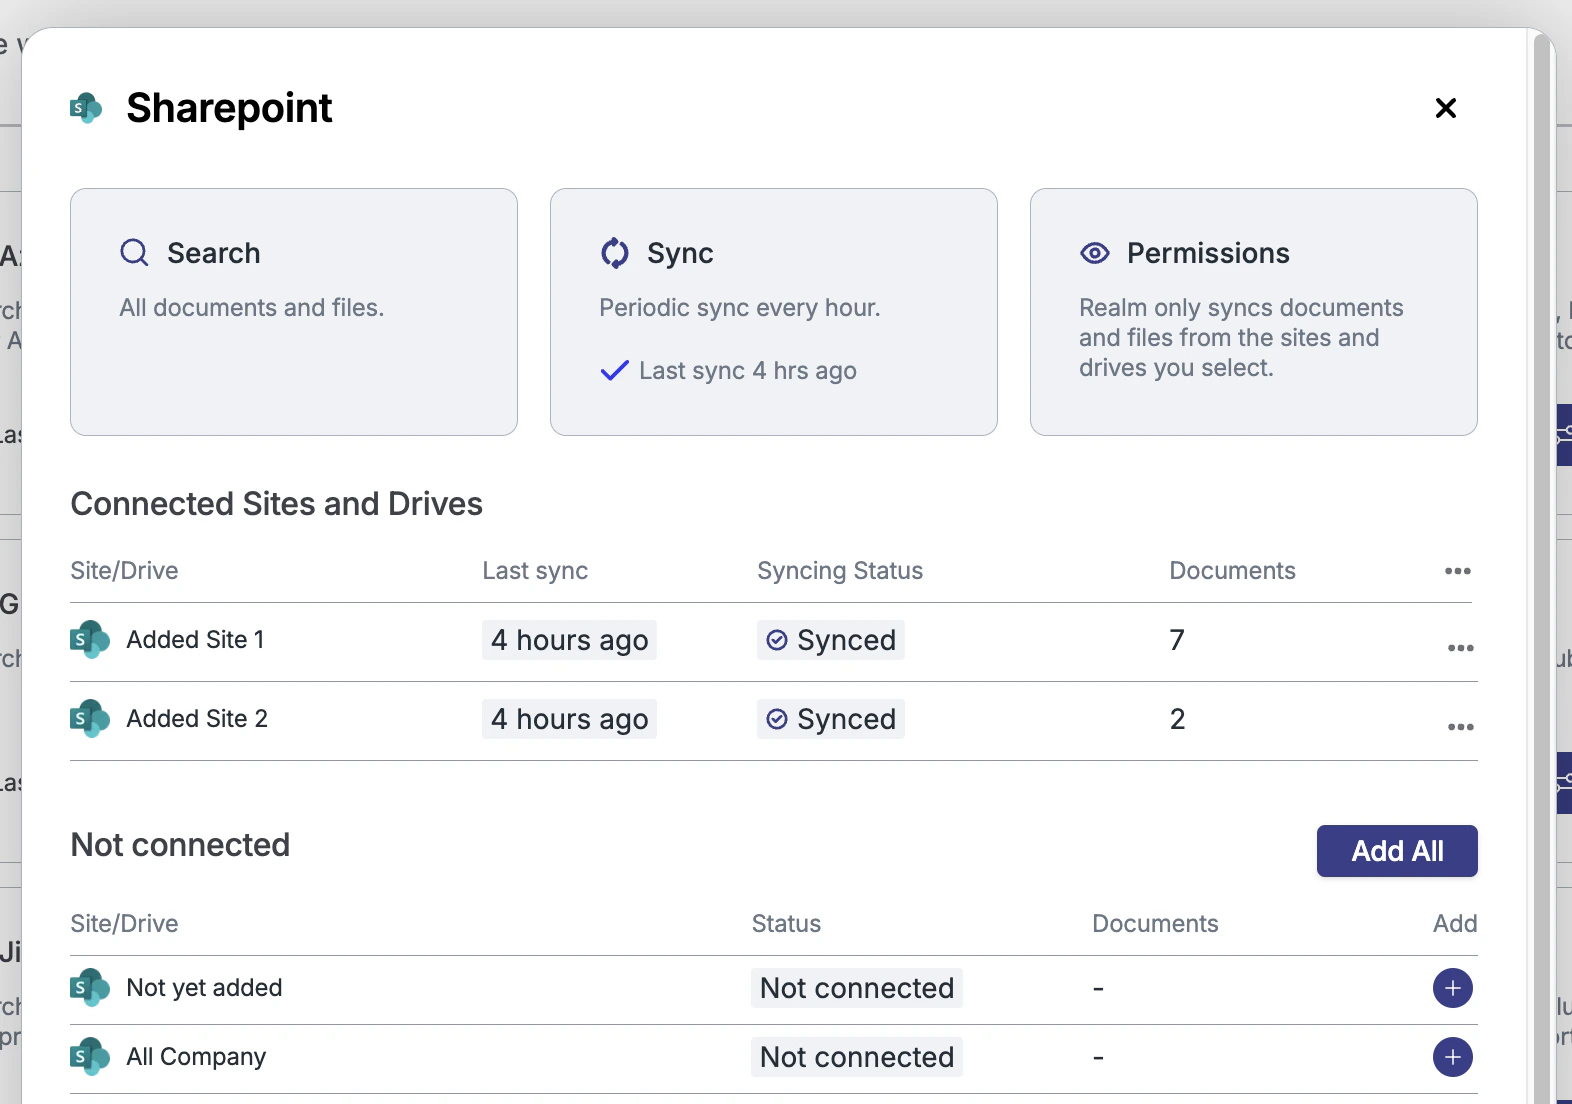
Task: Click the Added Site 2 name
Action: (197, 719)
